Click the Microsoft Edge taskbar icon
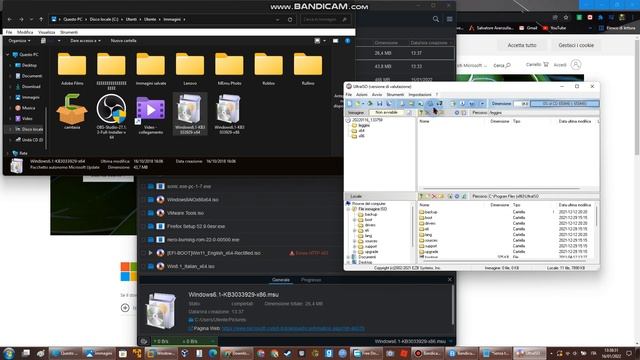This screenshot has width=640, height=360. pos(213,353)
